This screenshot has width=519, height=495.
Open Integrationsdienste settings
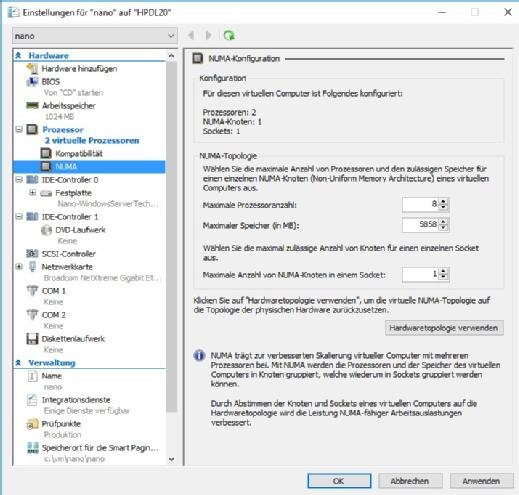[x=76, y=400]
